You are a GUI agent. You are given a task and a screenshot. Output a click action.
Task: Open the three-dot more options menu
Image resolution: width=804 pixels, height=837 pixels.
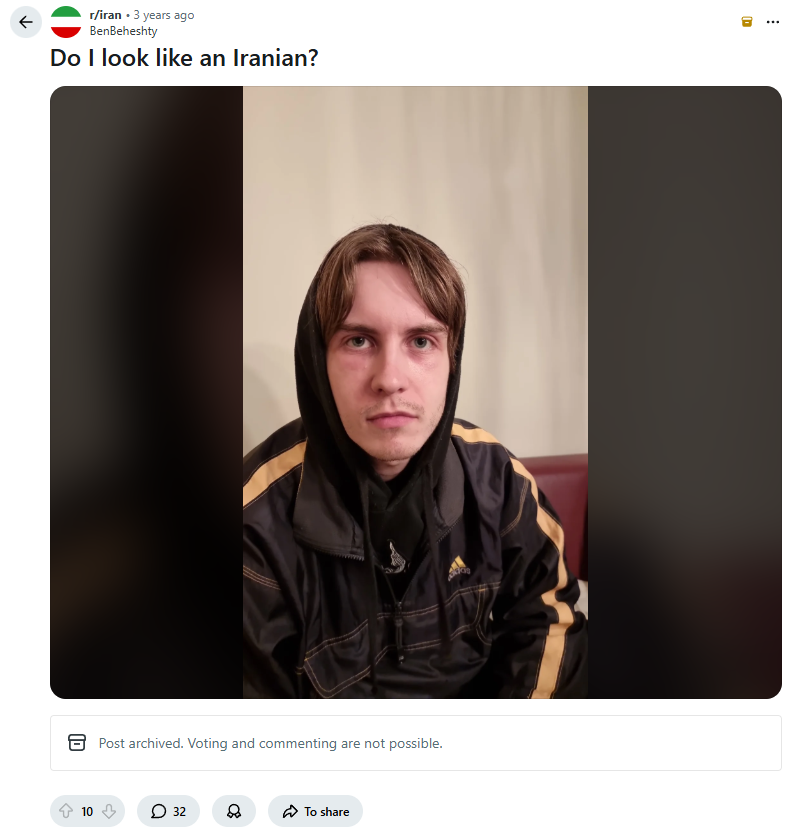tap(773, 22)
